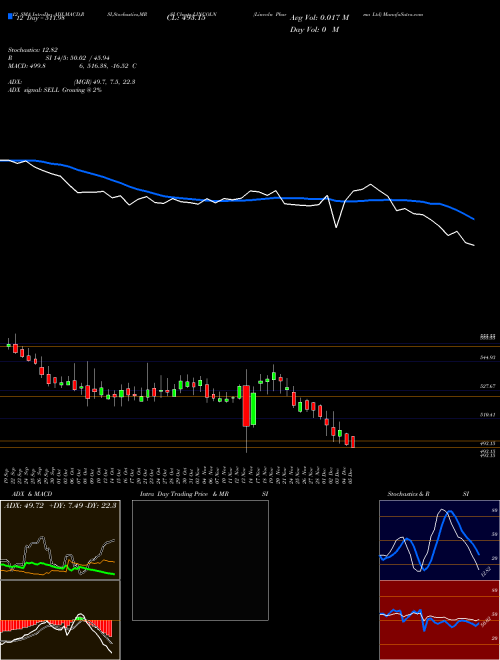Click the 527.67 price axis label

point(489,386)
